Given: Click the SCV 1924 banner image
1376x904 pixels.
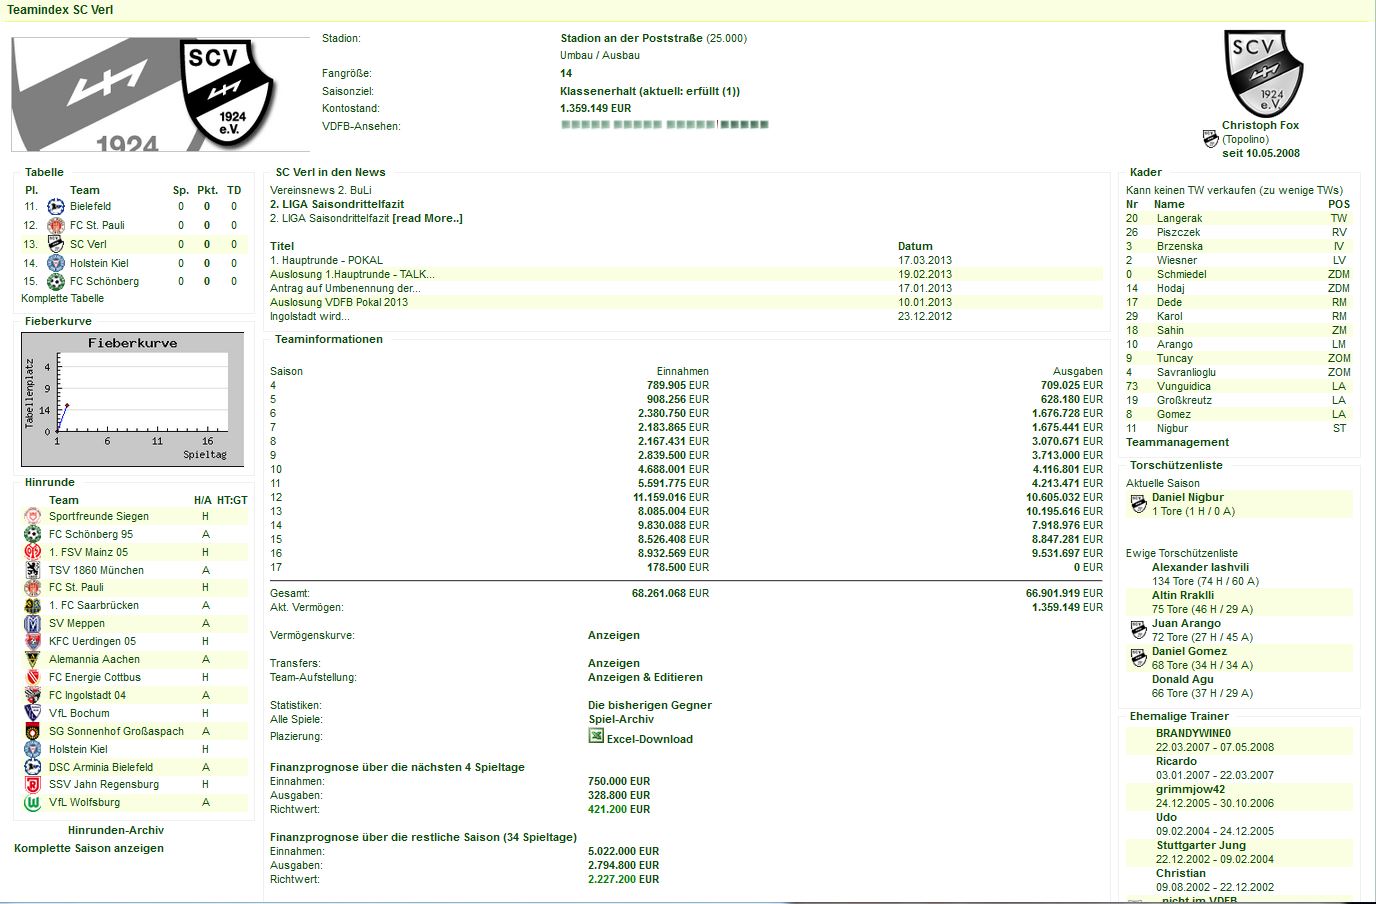Looking at the screenshot, I should coord(161,94).
